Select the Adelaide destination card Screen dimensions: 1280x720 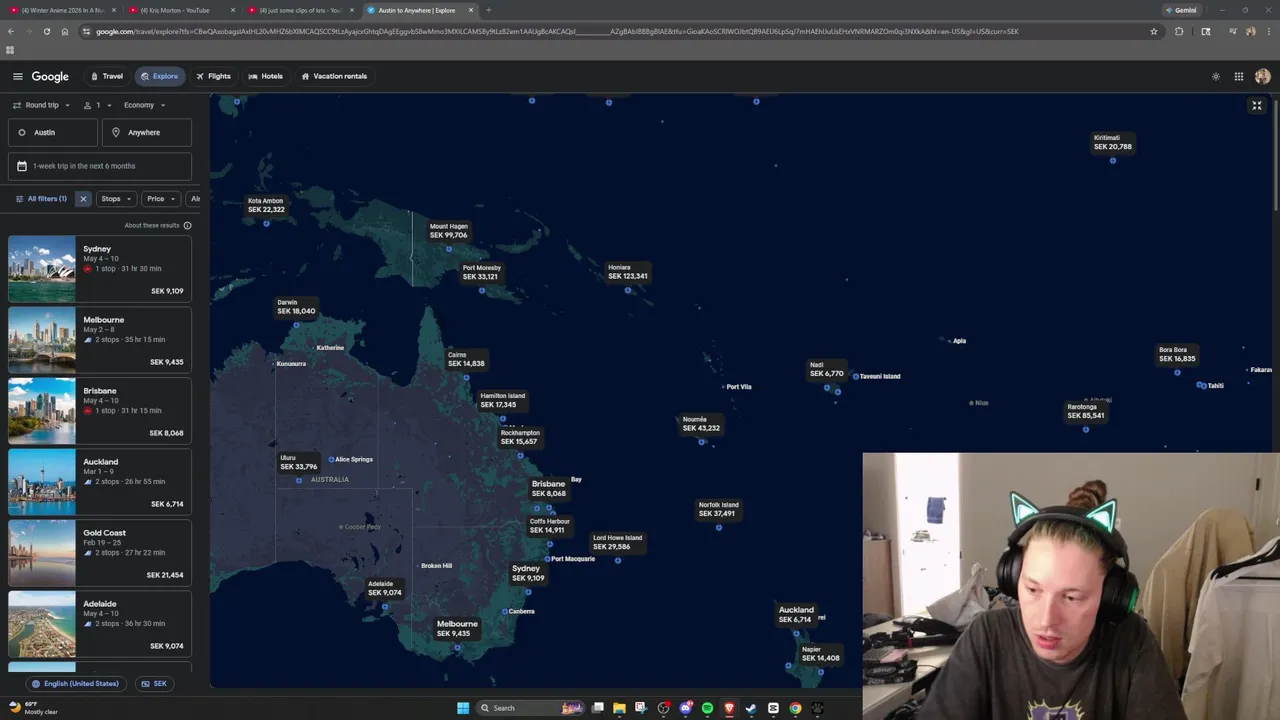[x=100, y=624]
